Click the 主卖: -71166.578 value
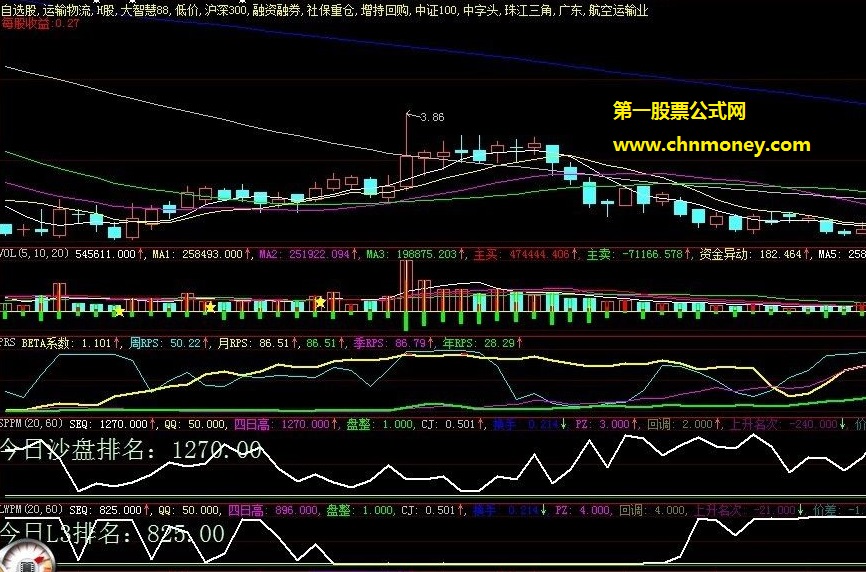The width and height of the screenshot is (866, 572). 635,254
